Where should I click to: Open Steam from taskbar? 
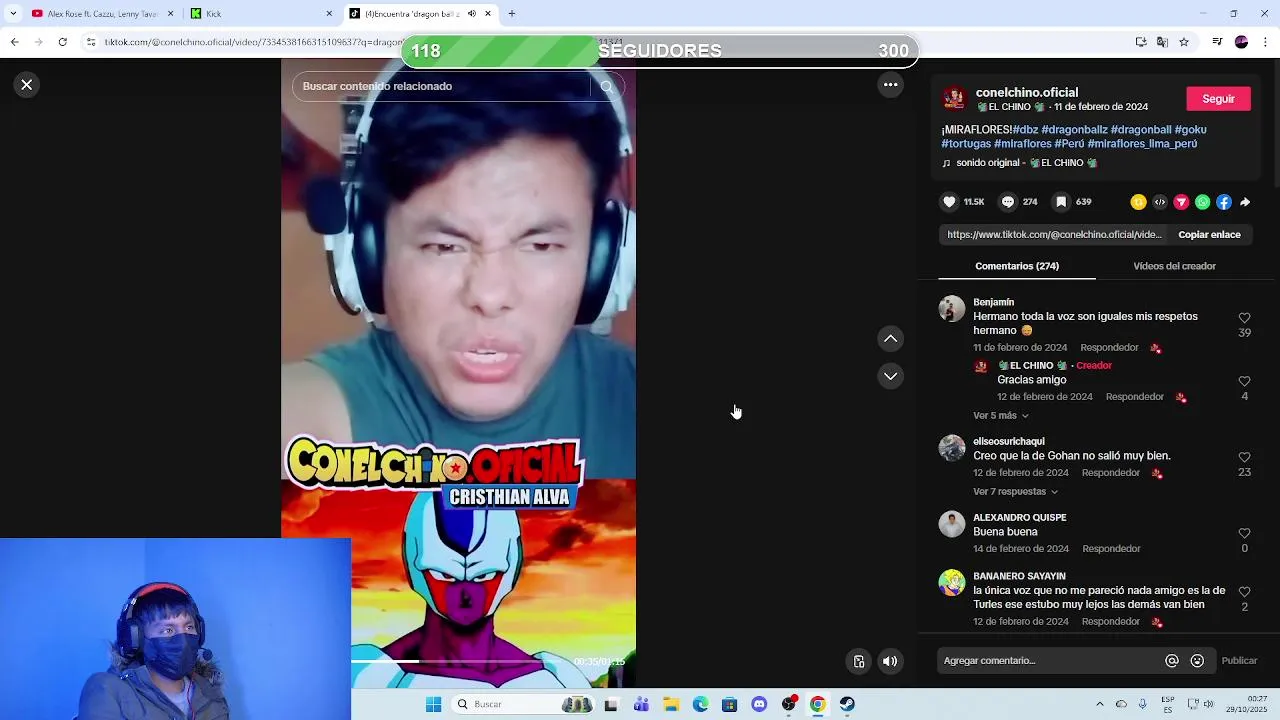[847, 704]
